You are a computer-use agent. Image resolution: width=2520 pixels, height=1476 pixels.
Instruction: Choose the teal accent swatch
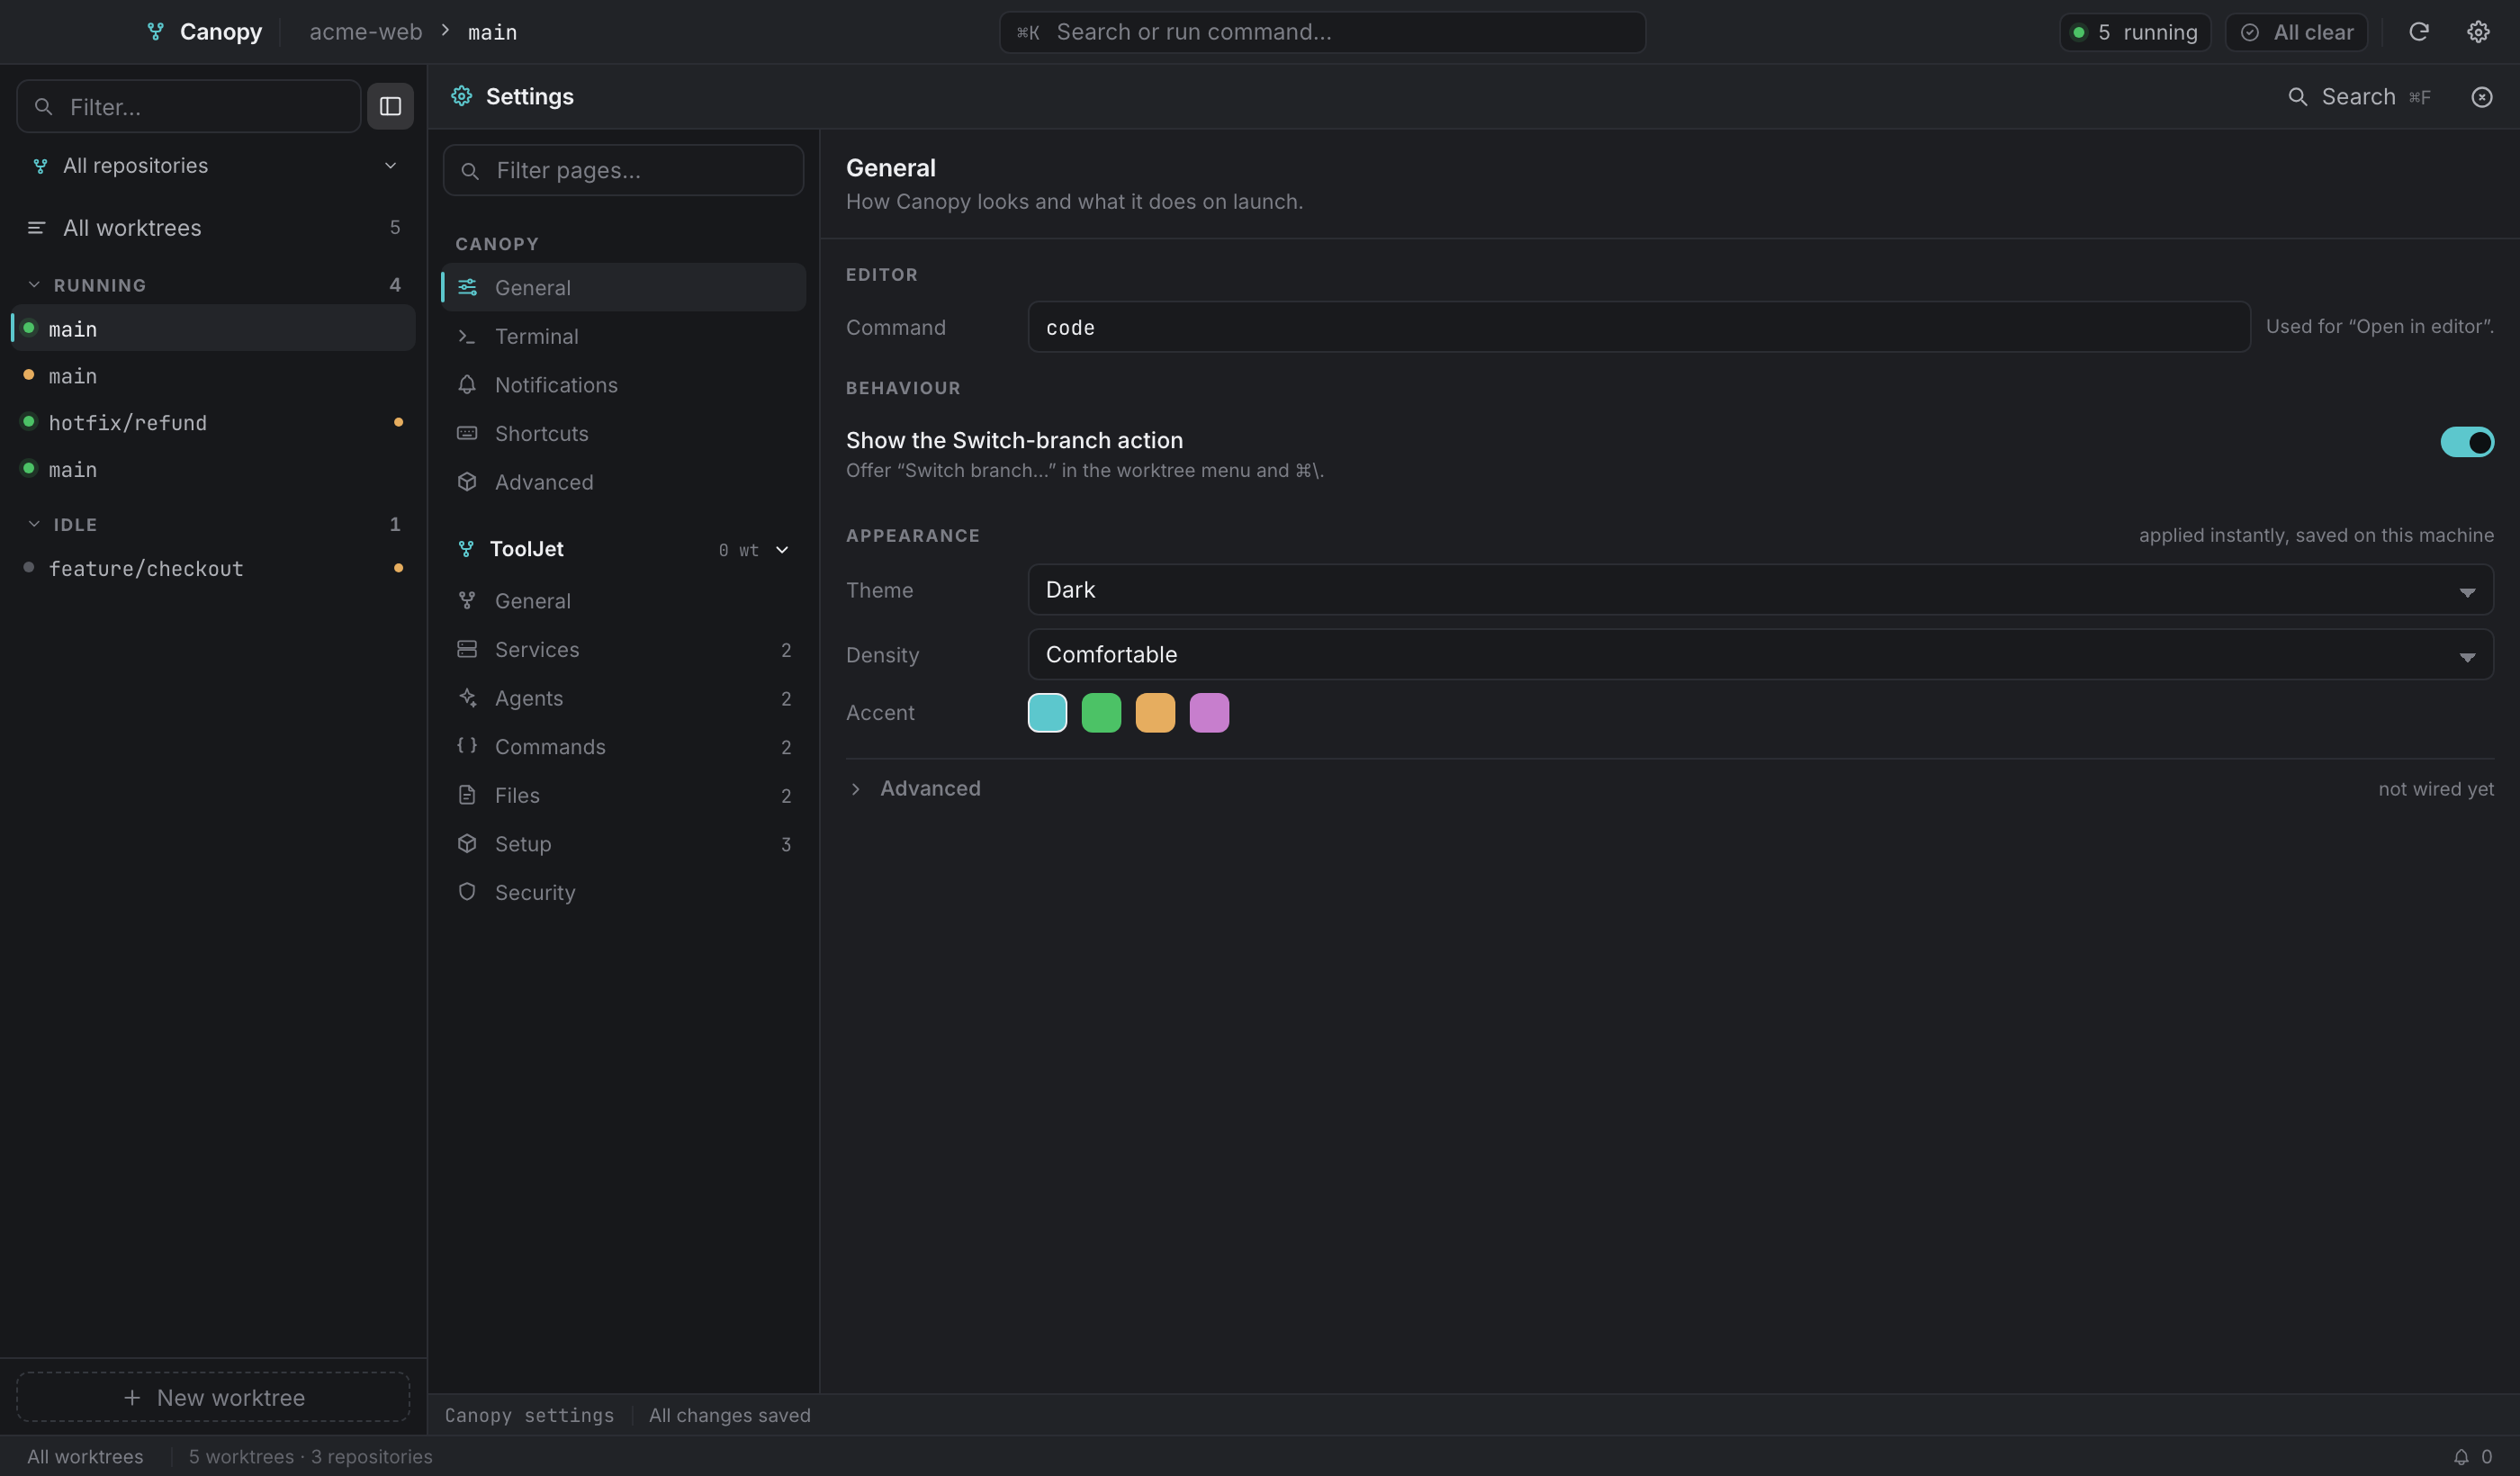[1047, 713]
